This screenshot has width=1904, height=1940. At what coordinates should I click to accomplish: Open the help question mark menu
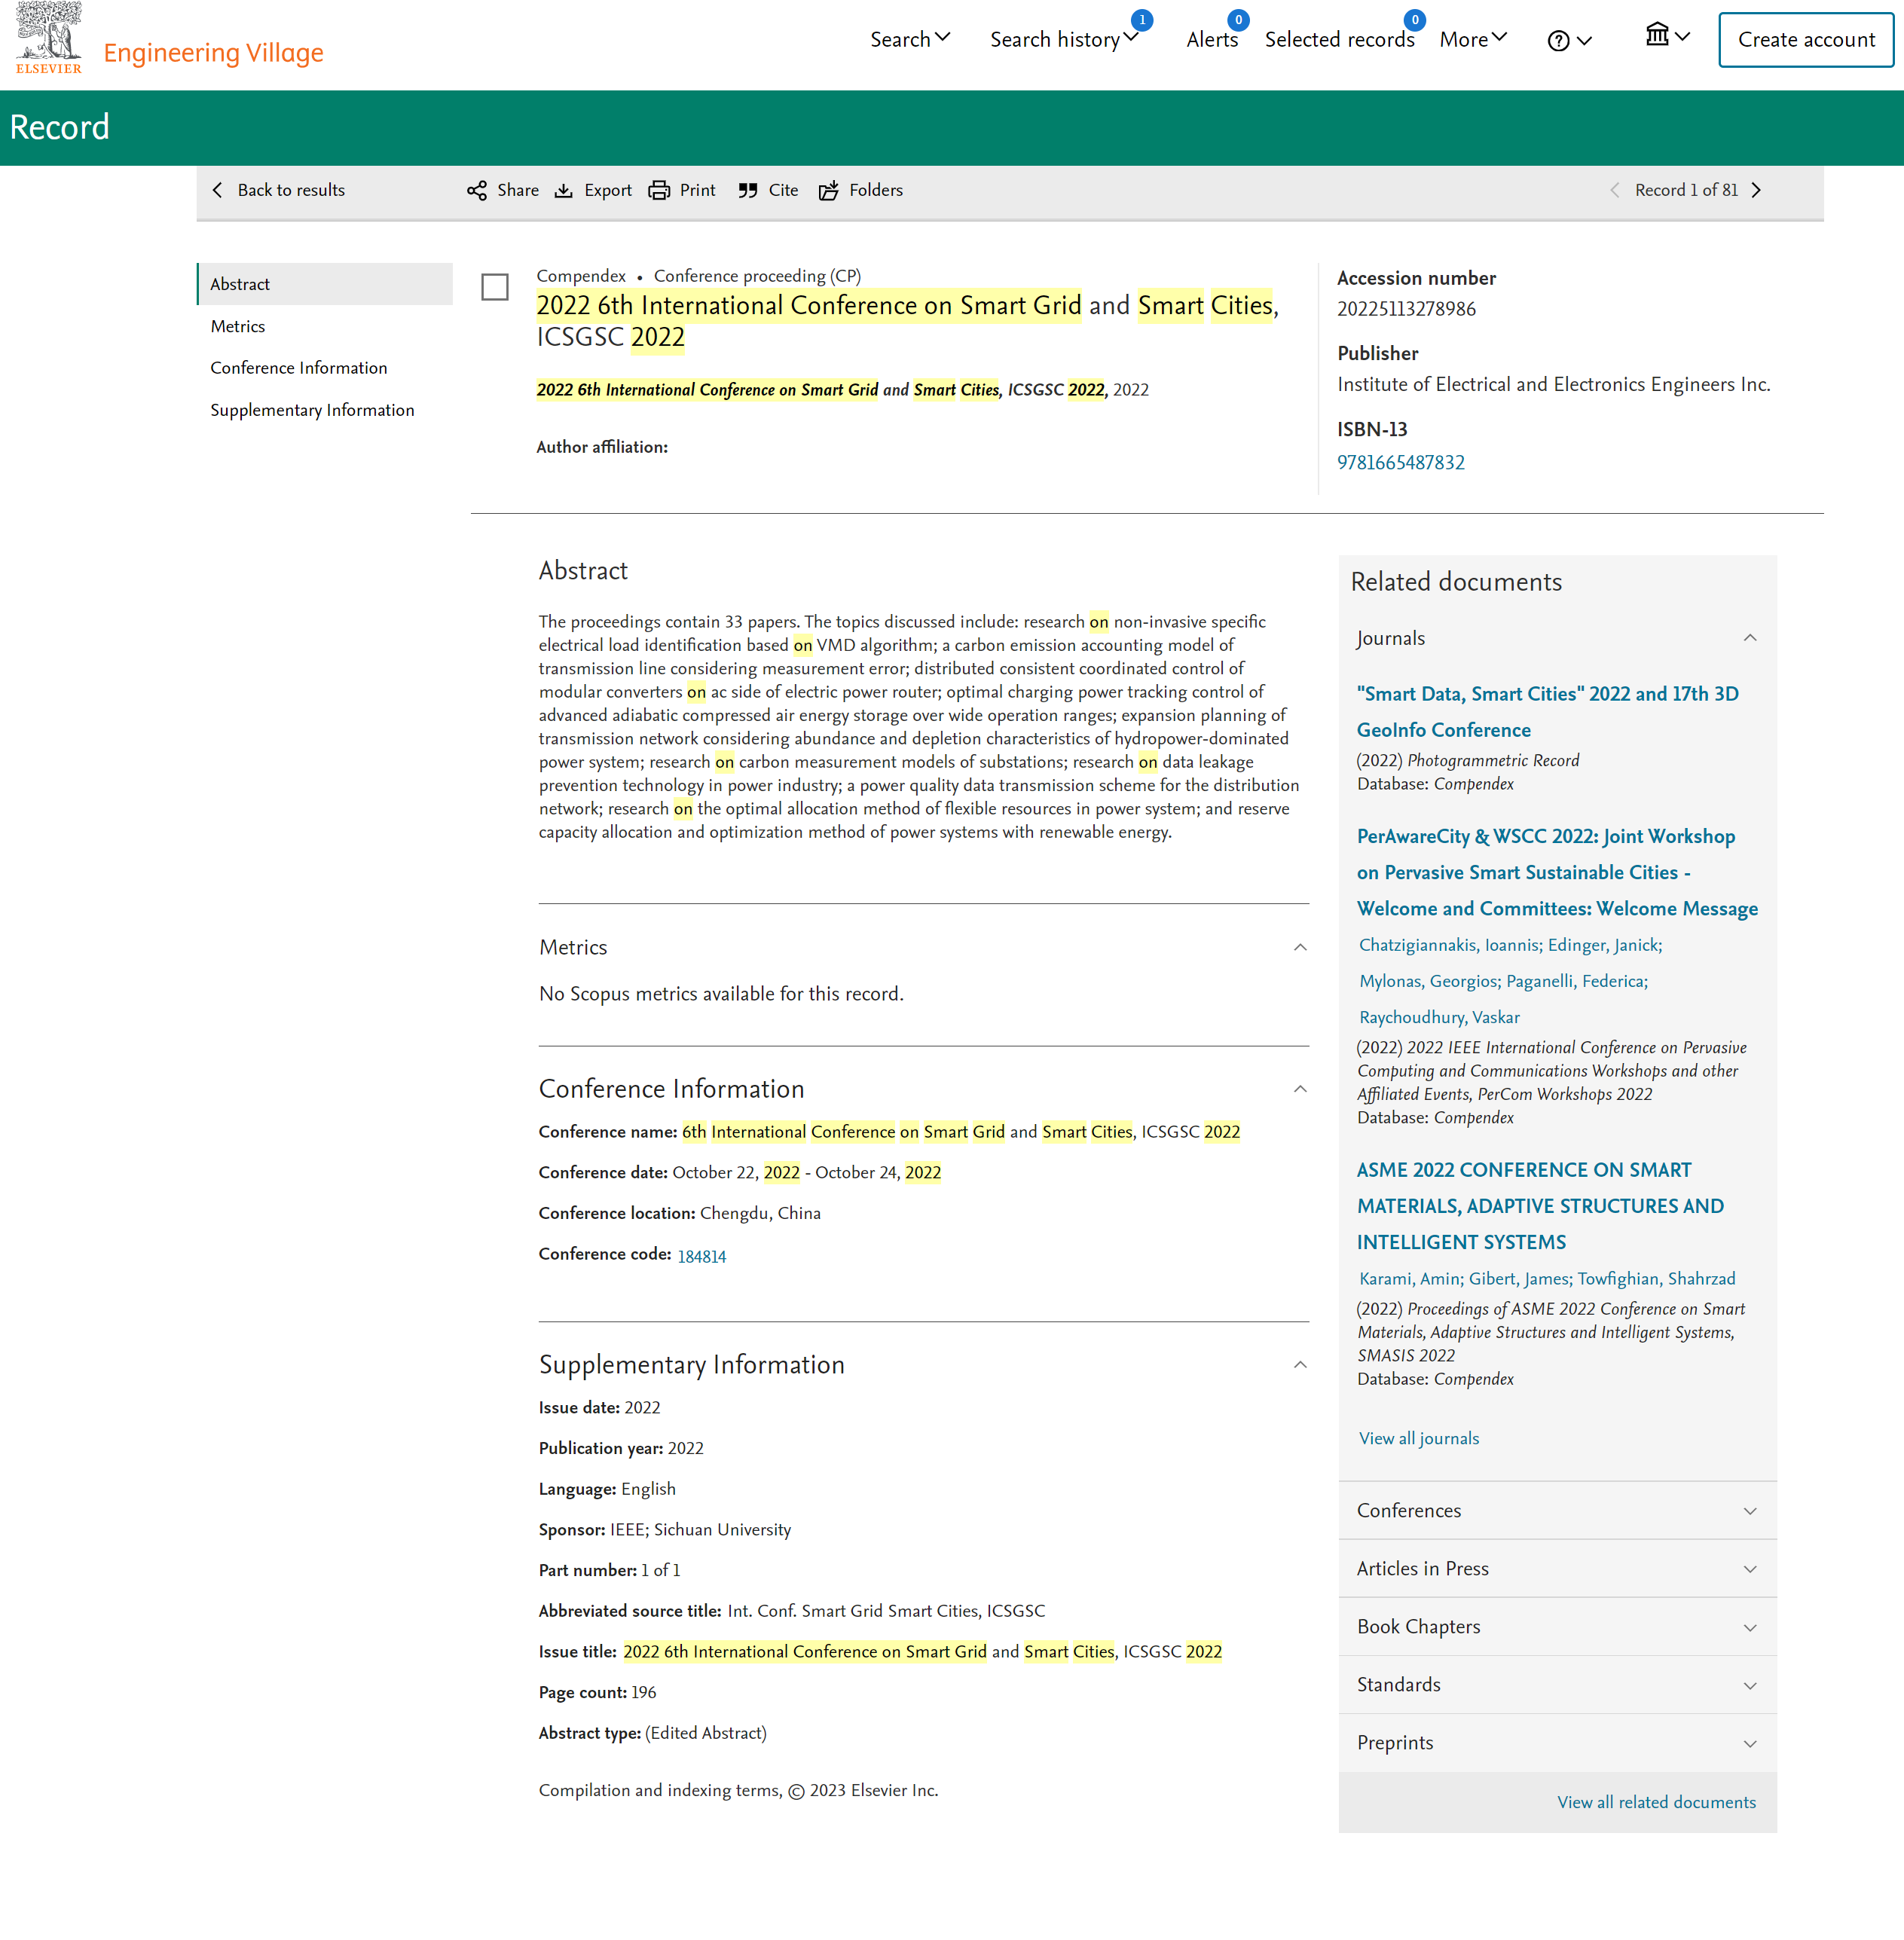click(x=1569, y=40)
